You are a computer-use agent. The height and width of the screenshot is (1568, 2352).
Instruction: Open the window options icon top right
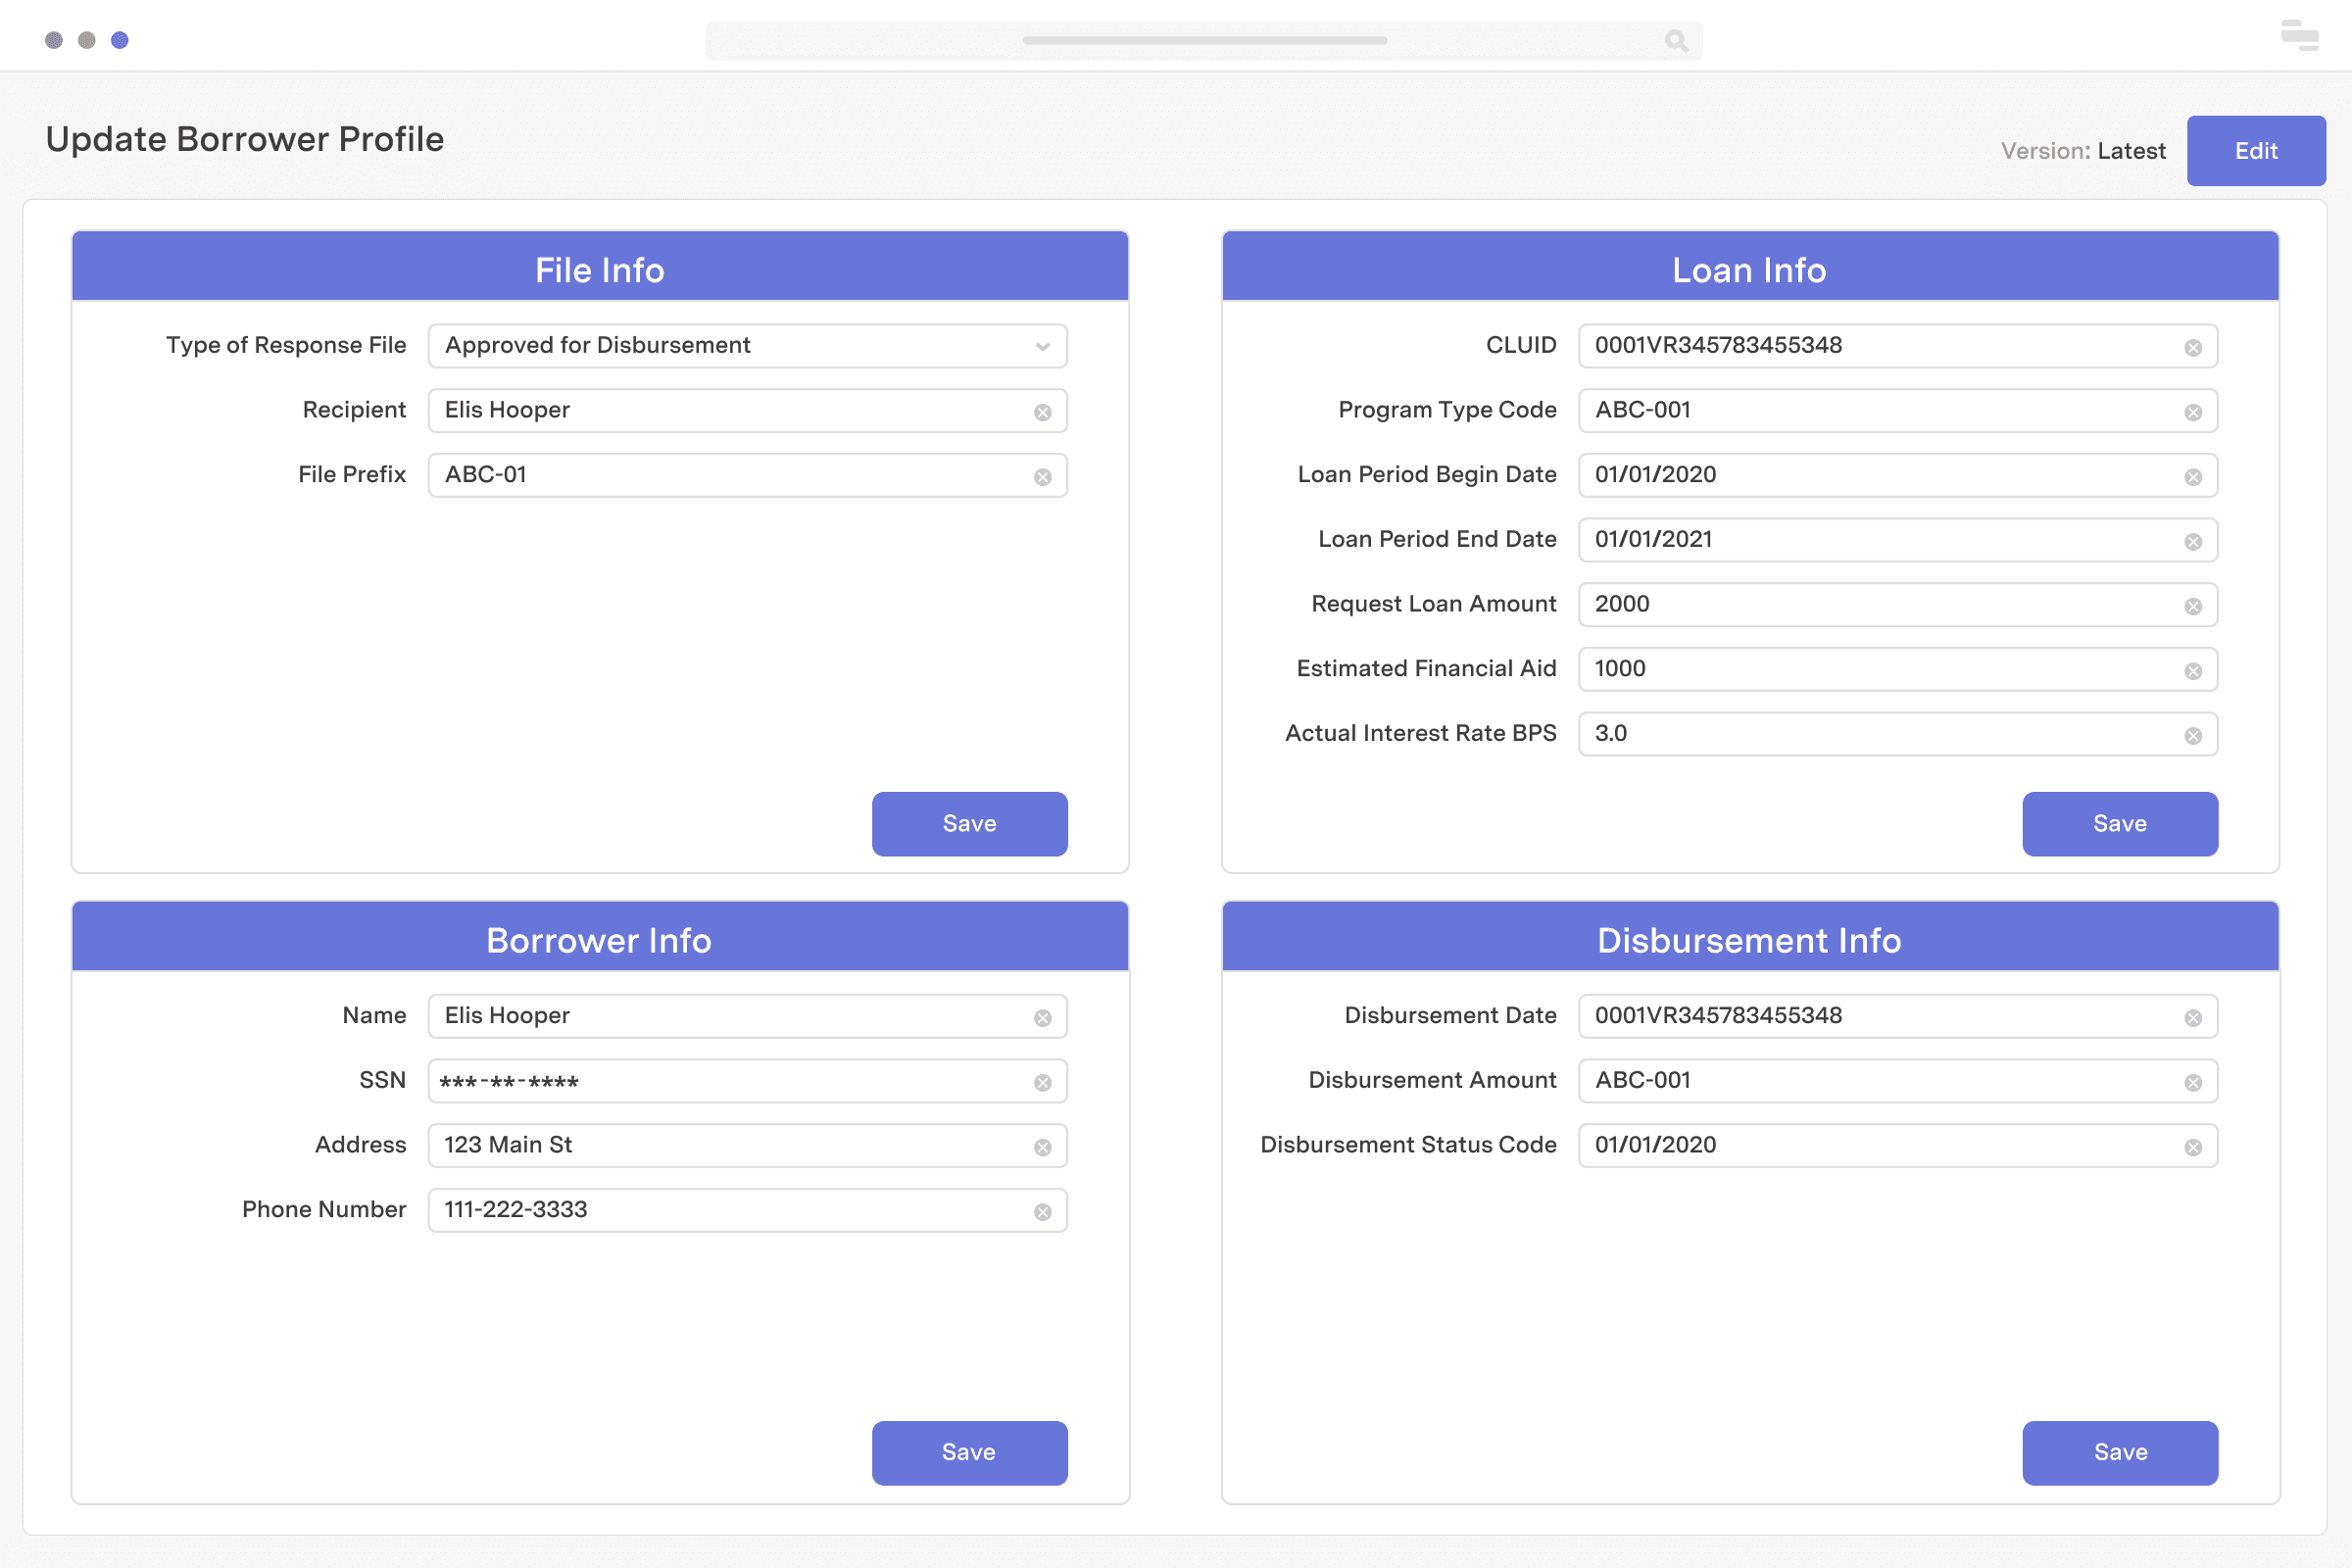[2300, 36]
